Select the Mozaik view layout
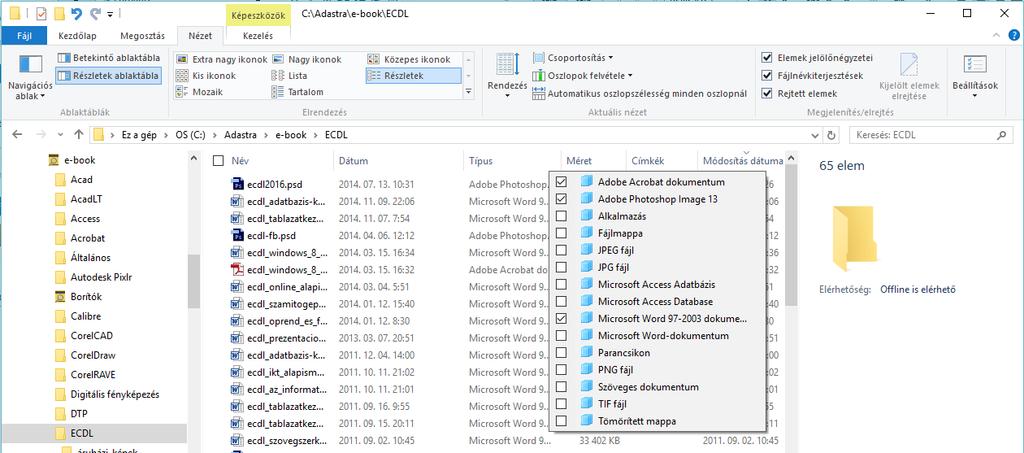Image resolution: width=1024 pixels, height=453 pixels. pos(200,92)
